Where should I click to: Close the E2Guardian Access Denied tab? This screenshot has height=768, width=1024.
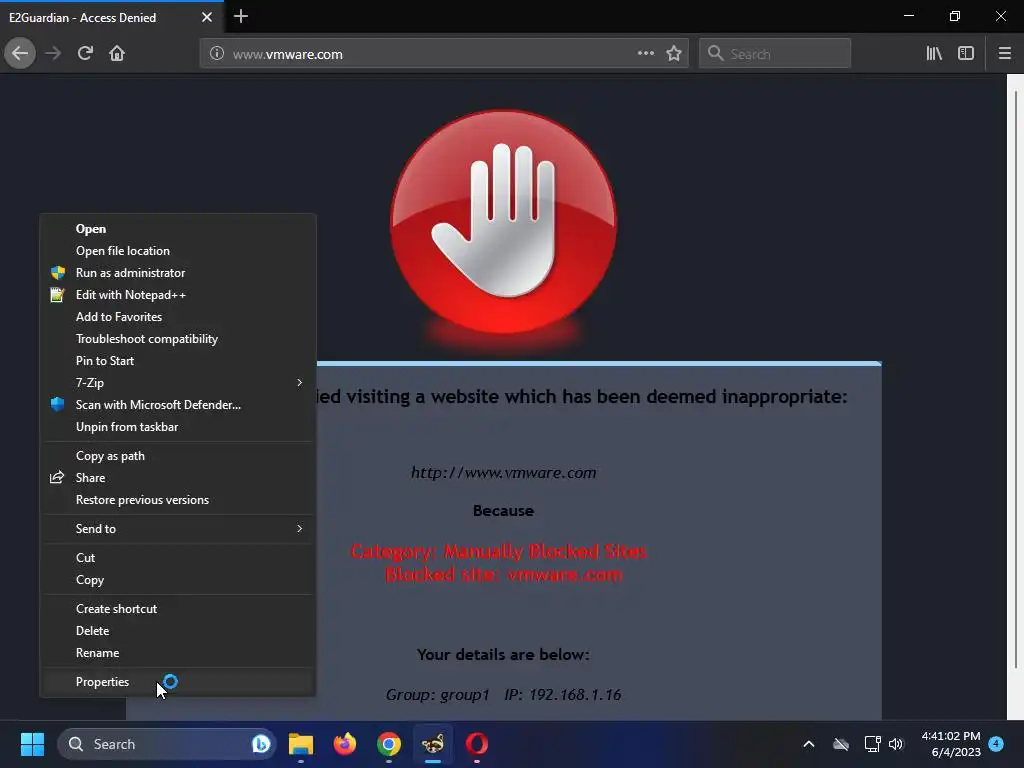206,17
